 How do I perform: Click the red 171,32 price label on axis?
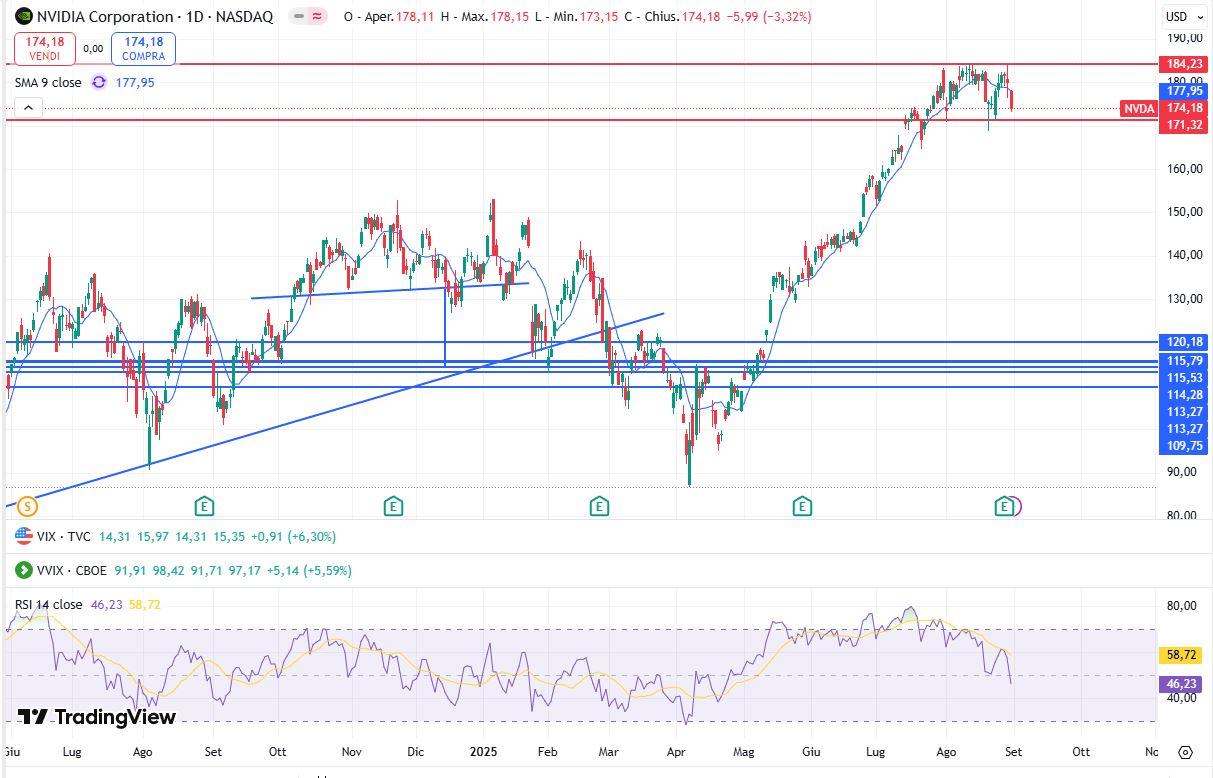coord(1184,124)
